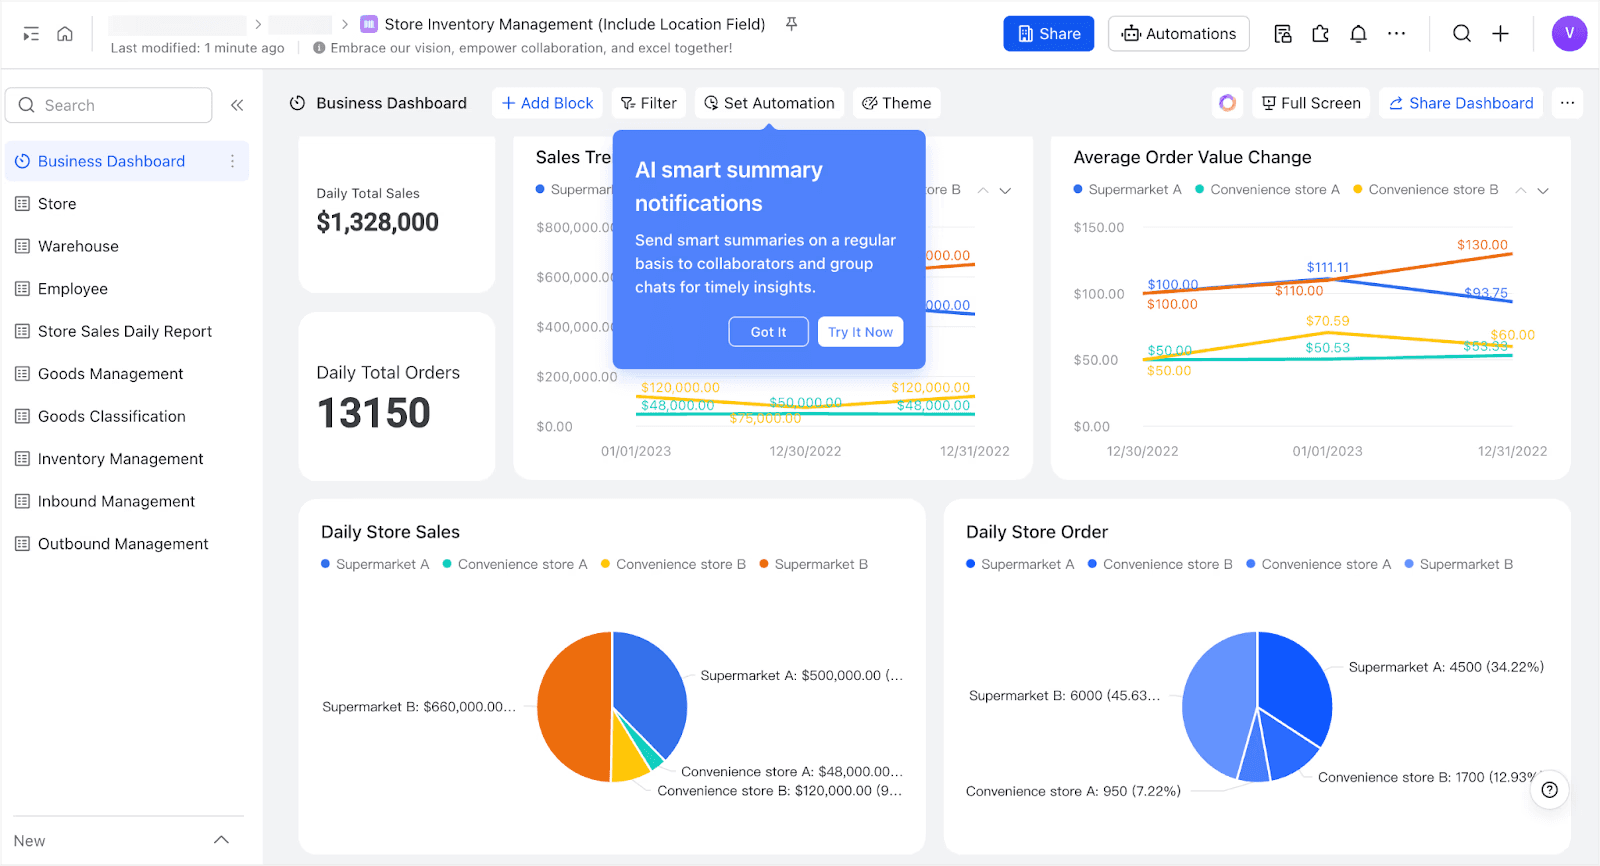Click the sidebar Search field
This screenshot has height=866, width=1600.
109,105
